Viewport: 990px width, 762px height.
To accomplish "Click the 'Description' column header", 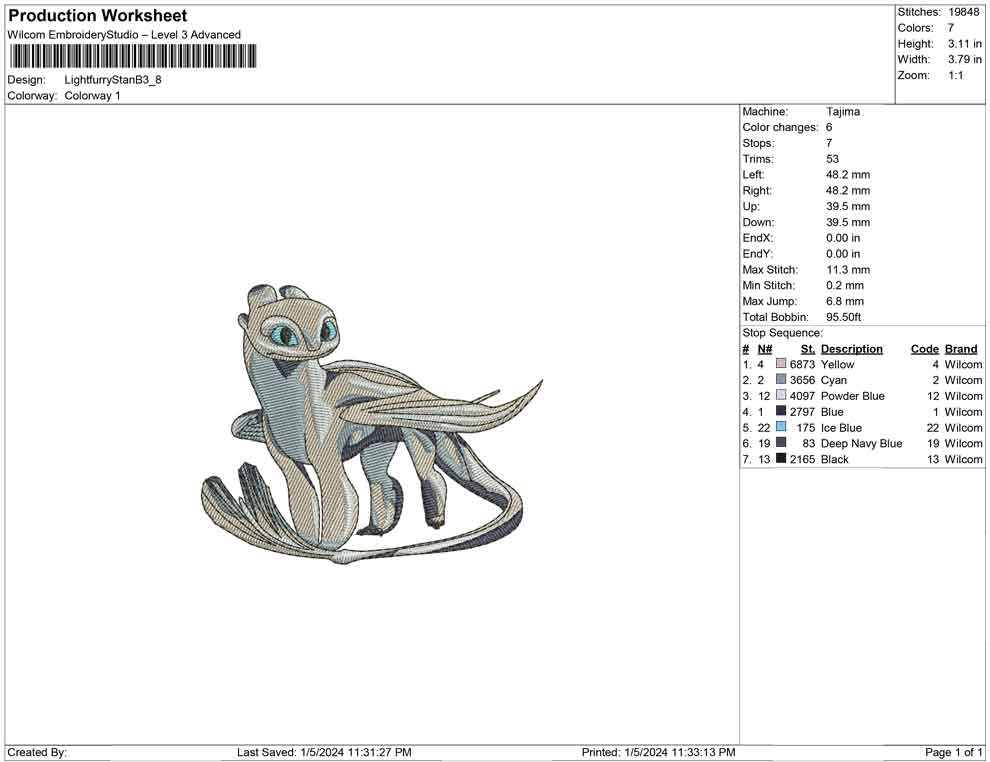I will click(852, 349).
